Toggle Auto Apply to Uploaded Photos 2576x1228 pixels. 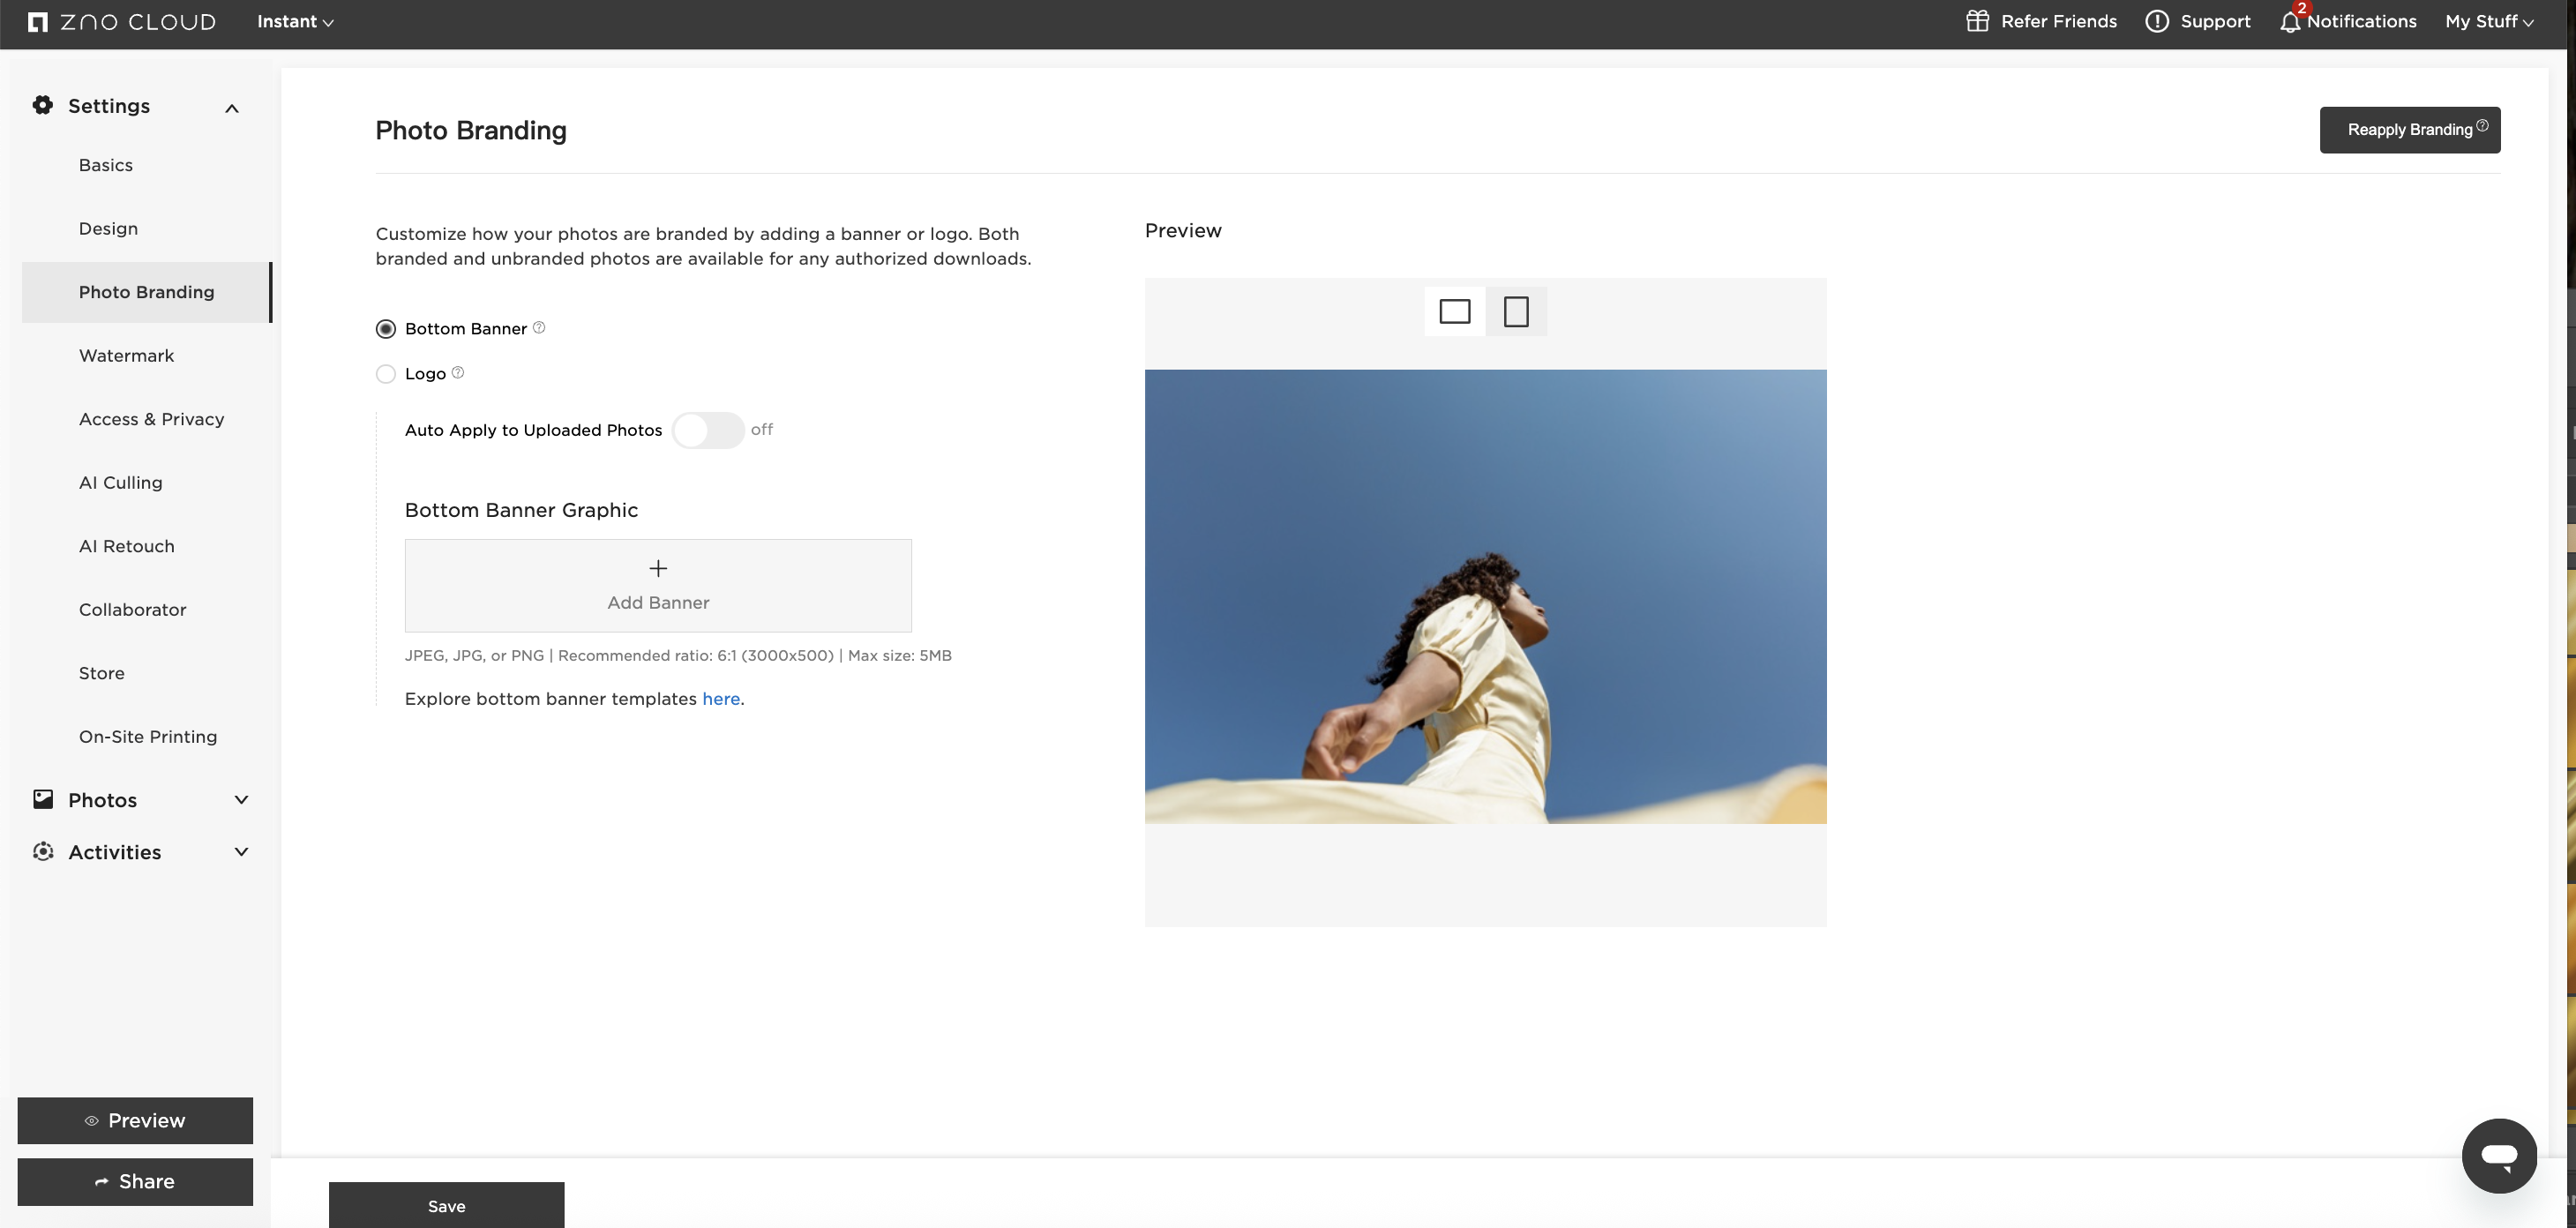707,430
